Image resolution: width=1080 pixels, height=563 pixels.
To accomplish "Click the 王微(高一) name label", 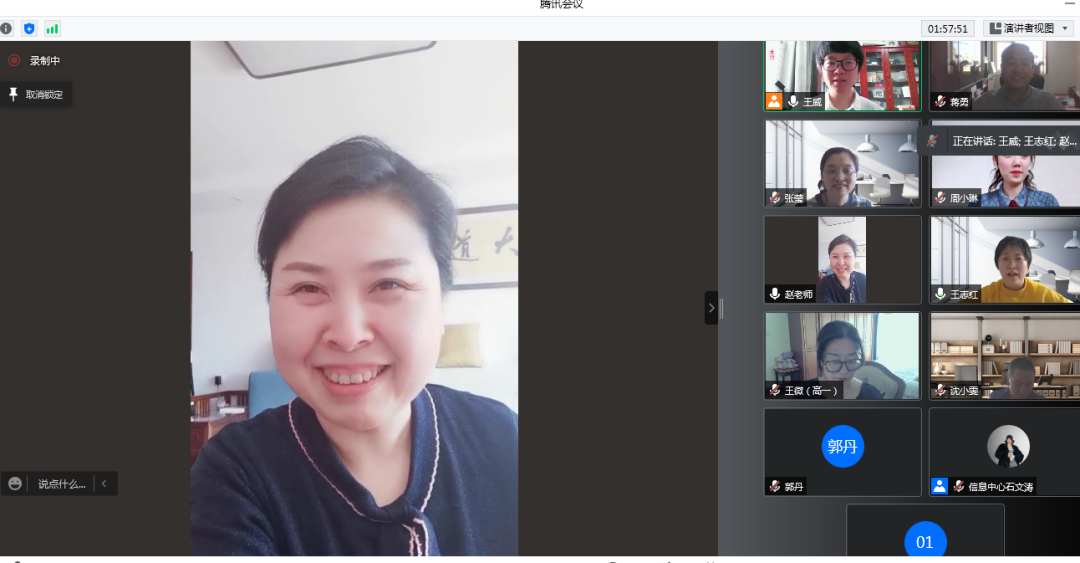I will 811,391.
